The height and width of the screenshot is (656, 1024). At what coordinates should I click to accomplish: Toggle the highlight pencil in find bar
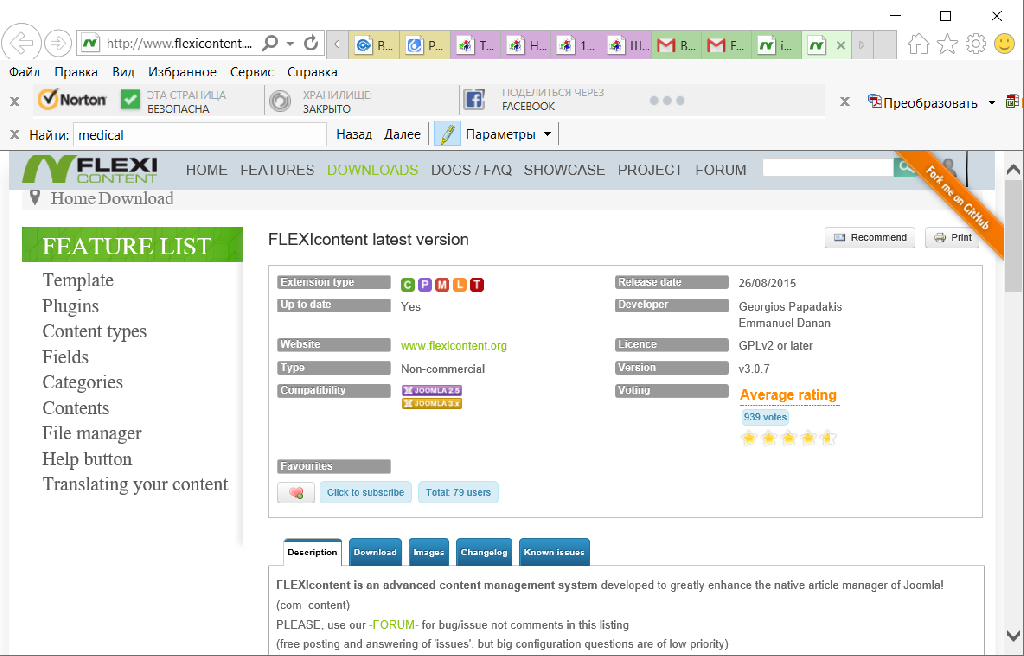click(x=447, y=134)
